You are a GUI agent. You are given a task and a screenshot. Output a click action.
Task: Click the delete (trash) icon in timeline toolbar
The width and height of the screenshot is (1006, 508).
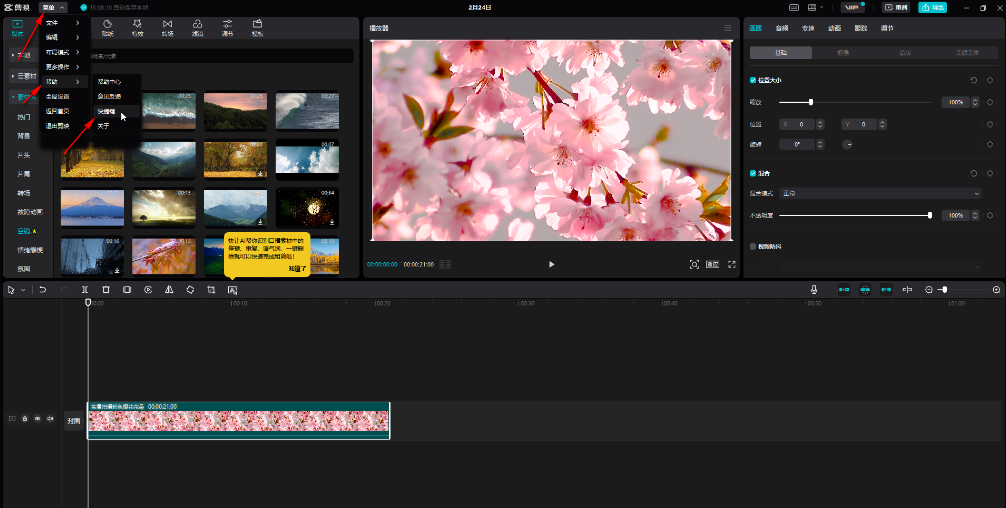pos(105,289)
